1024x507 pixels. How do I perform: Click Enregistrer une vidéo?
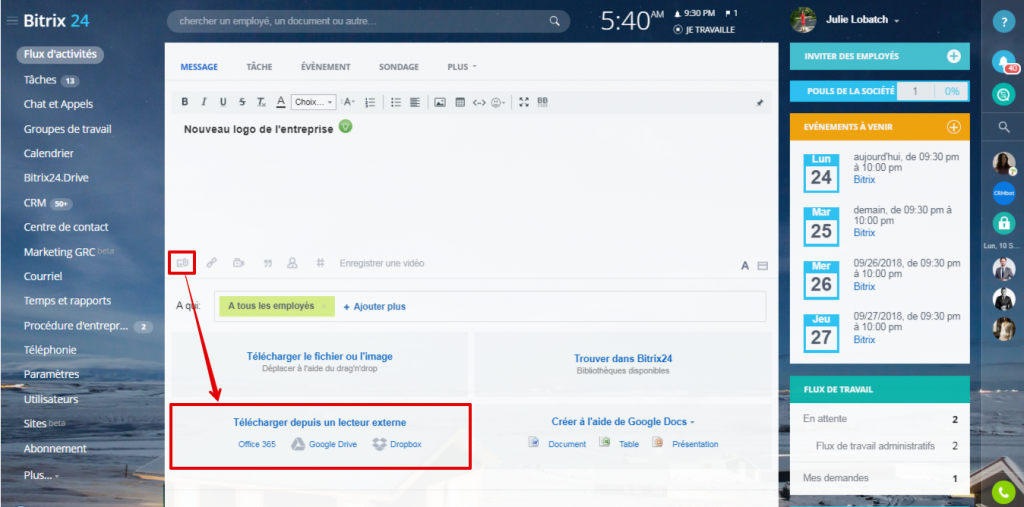(x=382, y=263)
